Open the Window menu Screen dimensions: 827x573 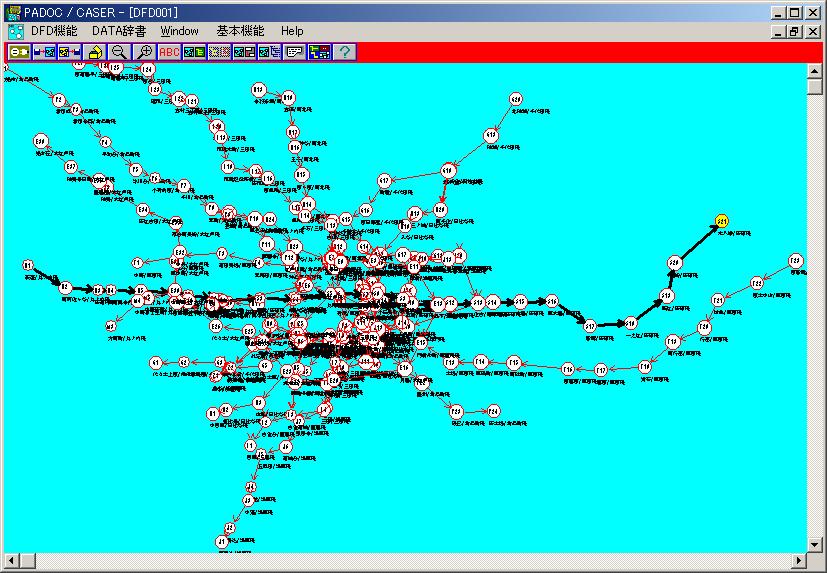point(180,31)
